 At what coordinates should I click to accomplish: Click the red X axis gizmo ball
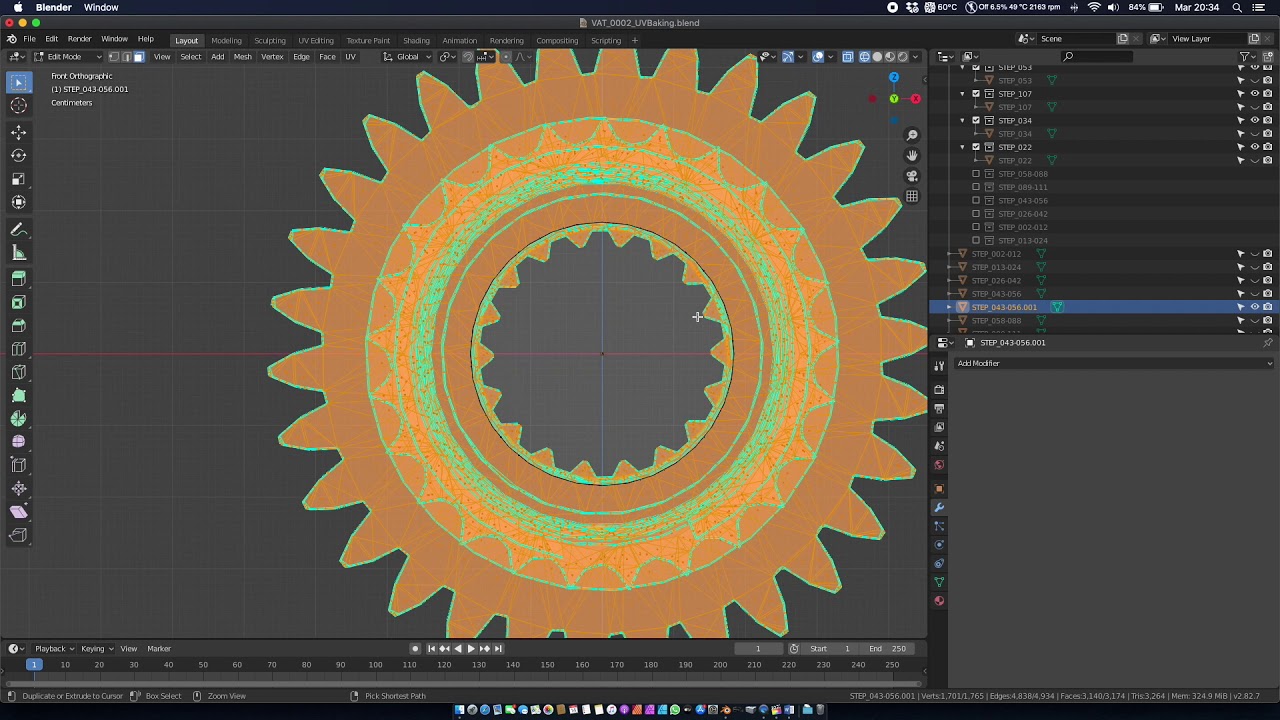[915, 98]
